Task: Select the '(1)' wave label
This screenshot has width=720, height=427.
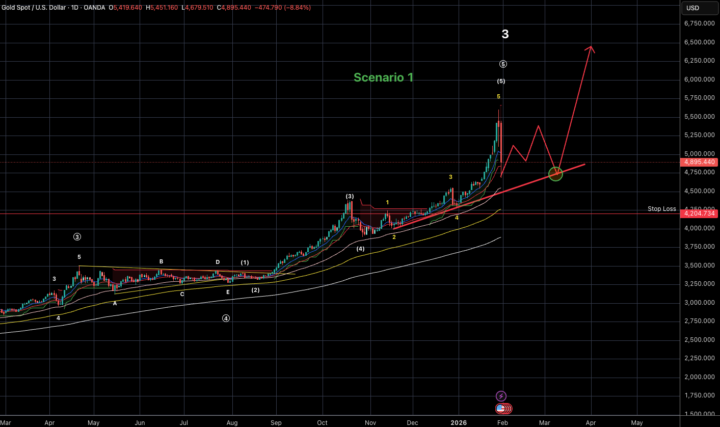Action: click(x=245, y=263)
